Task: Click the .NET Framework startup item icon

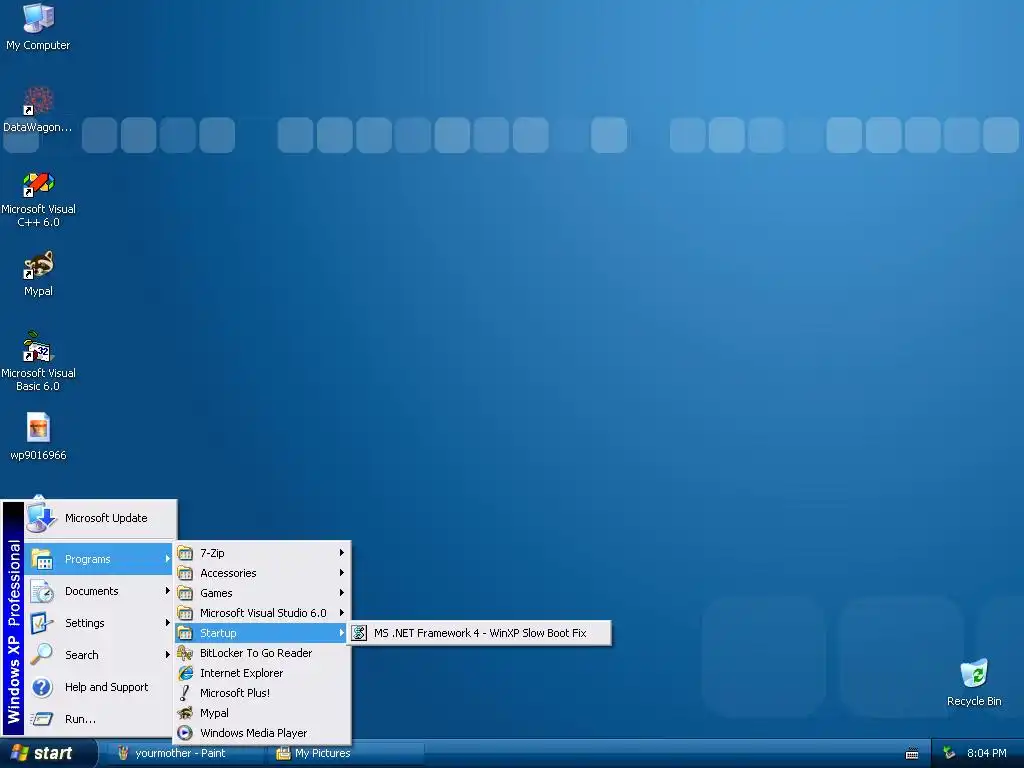Action: [359, 633]
